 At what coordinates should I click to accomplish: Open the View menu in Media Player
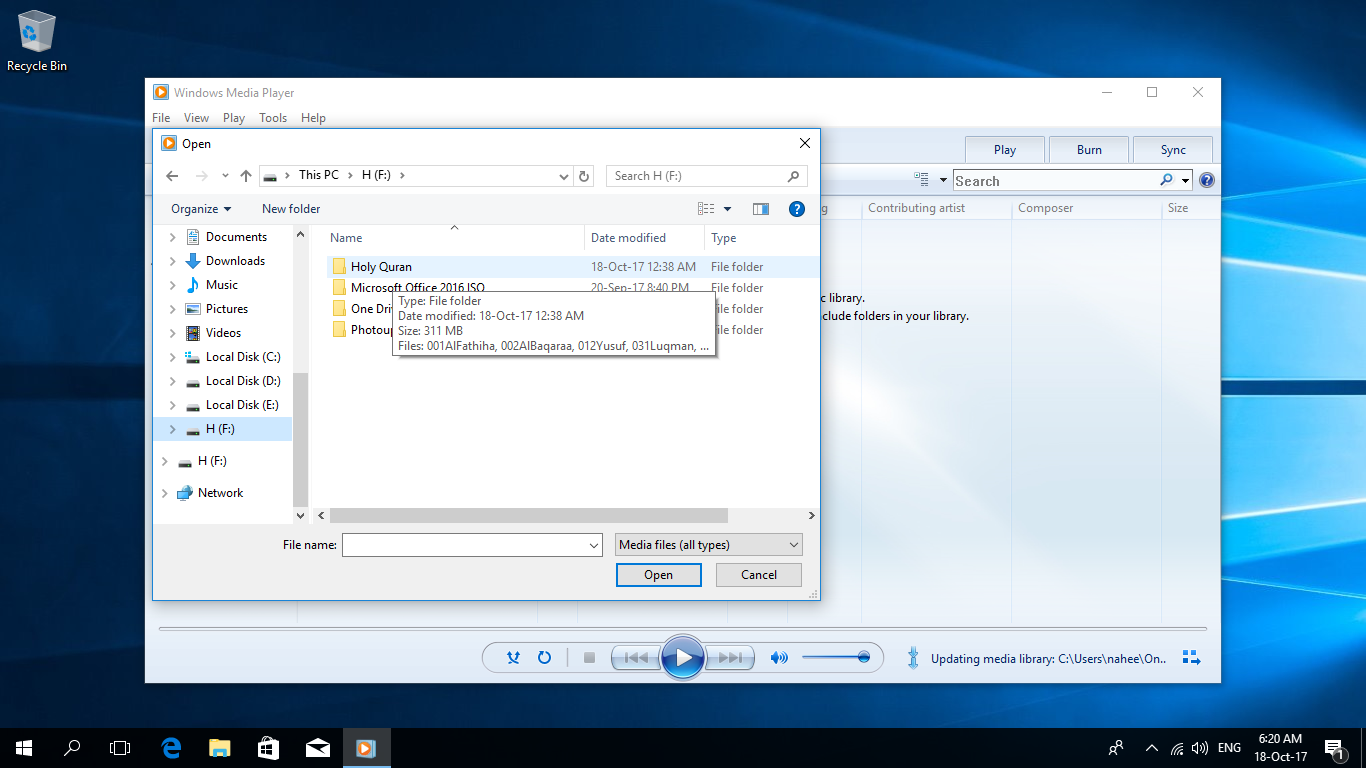coord(197,118)
